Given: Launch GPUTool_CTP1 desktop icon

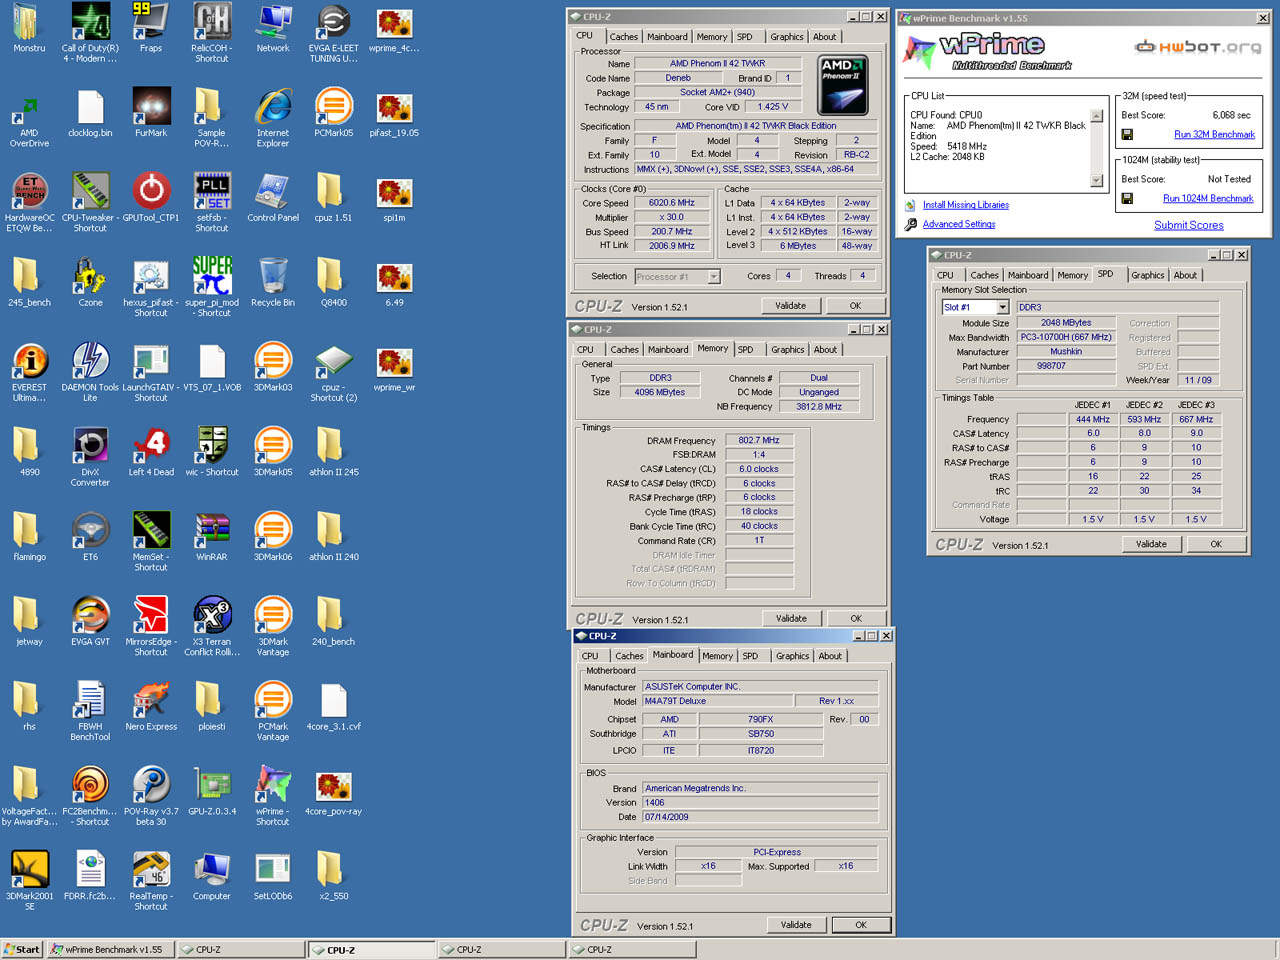Looking at the screenshot, I should (x=151, y=197).
